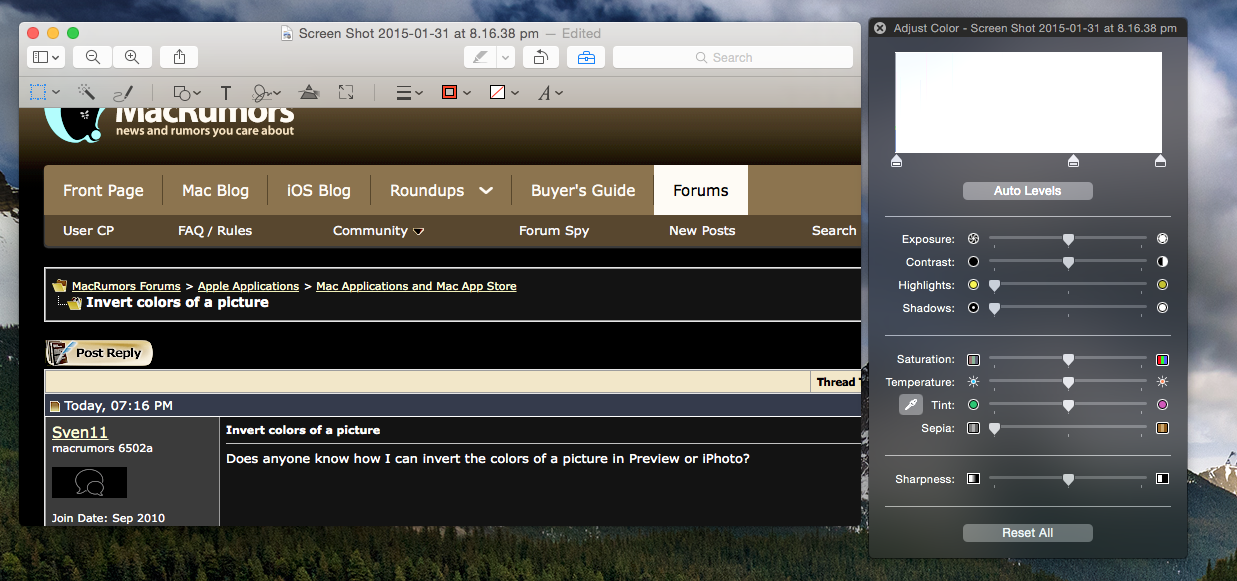
Task: Follow the Apple Applications breadcrumb link
Action: coord(248,286)
